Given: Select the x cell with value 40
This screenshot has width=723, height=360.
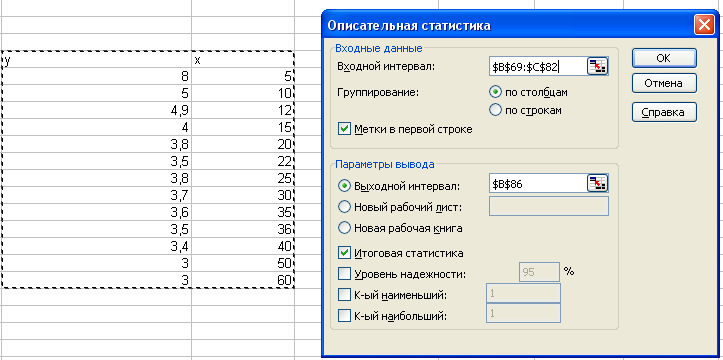Looking at the screenshot, I should [x=243, y=247].
